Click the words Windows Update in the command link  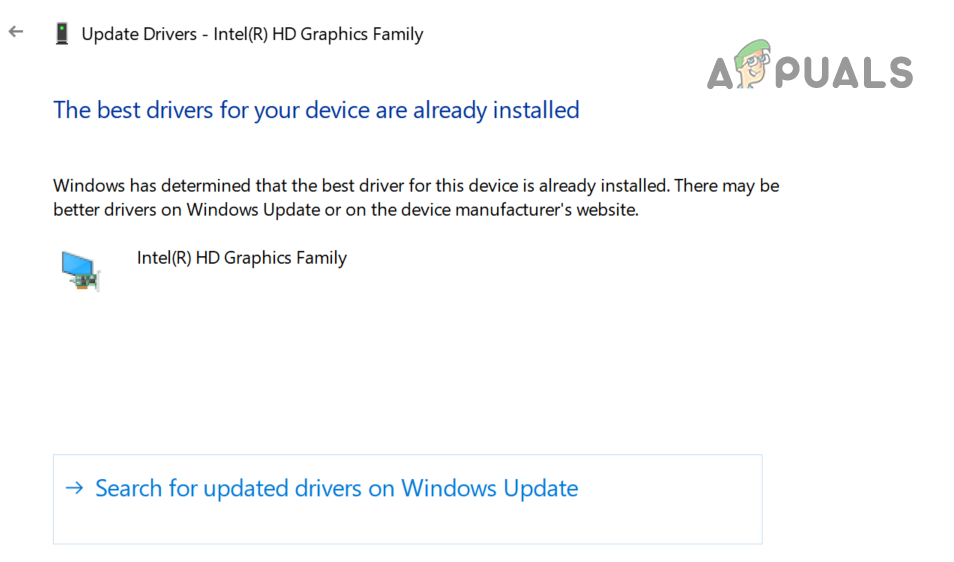(490, 488)
